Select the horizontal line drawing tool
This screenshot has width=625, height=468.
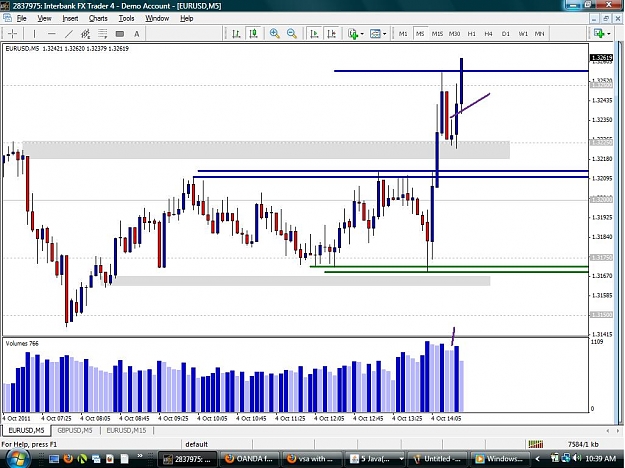(51, 34)
